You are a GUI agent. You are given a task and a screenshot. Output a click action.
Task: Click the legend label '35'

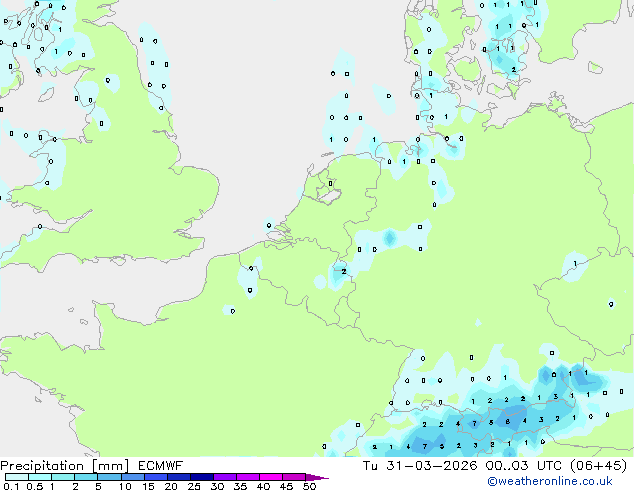[x=241, y=486]
